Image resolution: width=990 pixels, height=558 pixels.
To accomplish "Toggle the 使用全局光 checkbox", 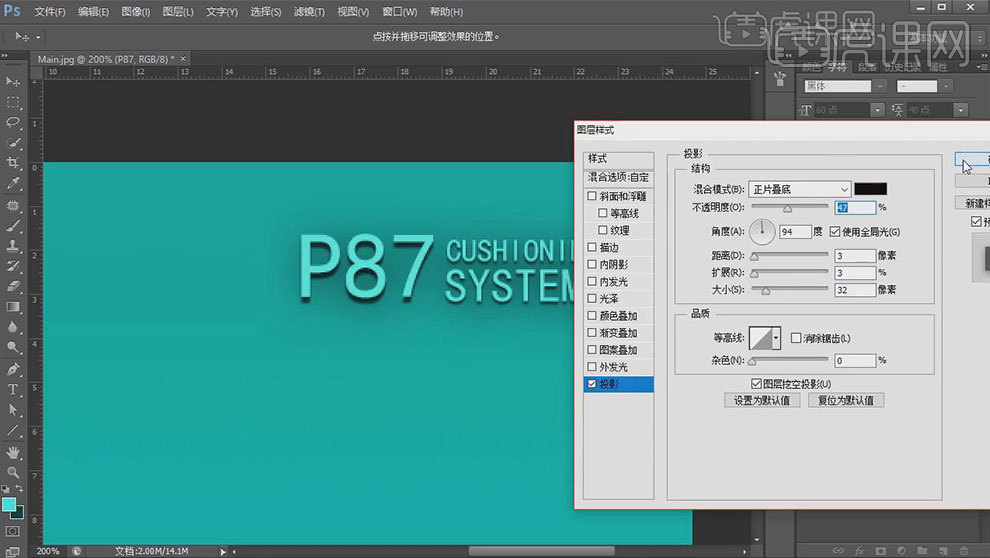I will click(x=835, y=232).
